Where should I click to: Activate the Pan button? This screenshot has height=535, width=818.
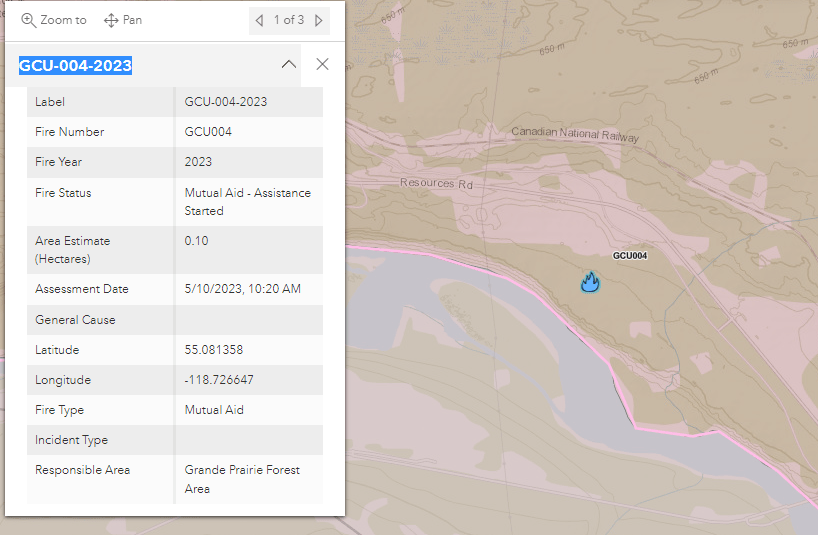(123, 20)
